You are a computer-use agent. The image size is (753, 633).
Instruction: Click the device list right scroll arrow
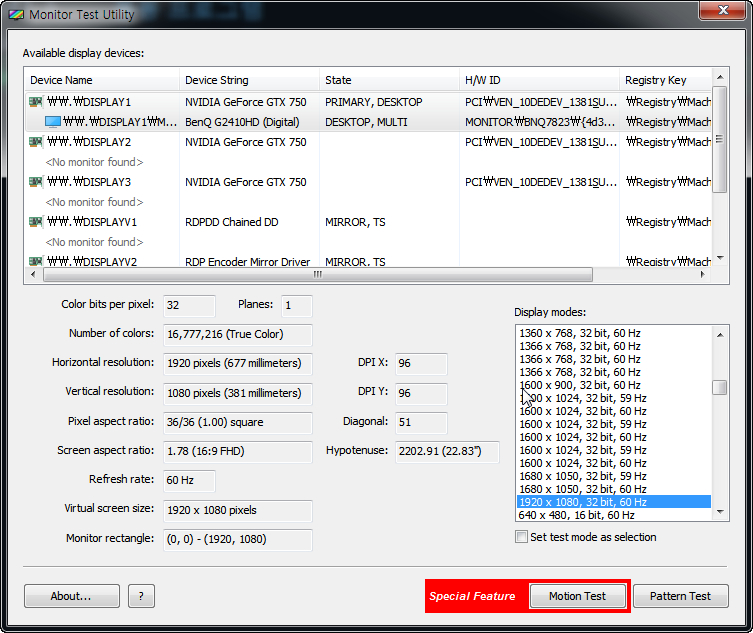click(x=703, y=274)
